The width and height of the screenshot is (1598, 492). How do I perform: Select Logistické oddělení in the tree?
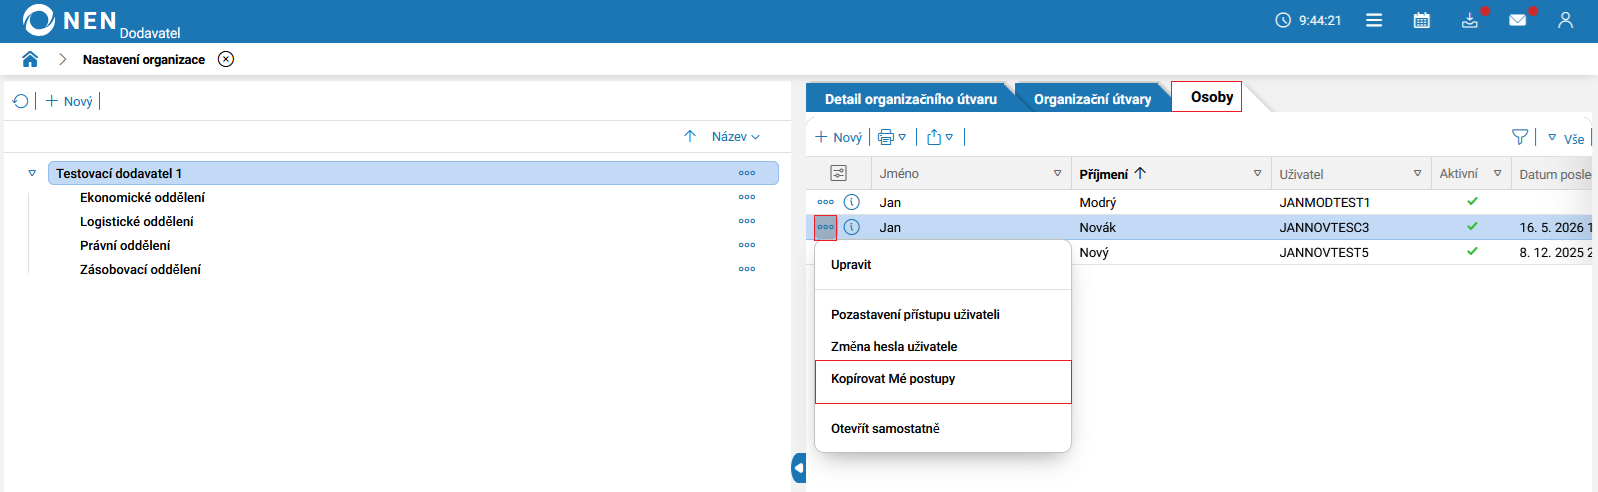click(x=137, y=221)
